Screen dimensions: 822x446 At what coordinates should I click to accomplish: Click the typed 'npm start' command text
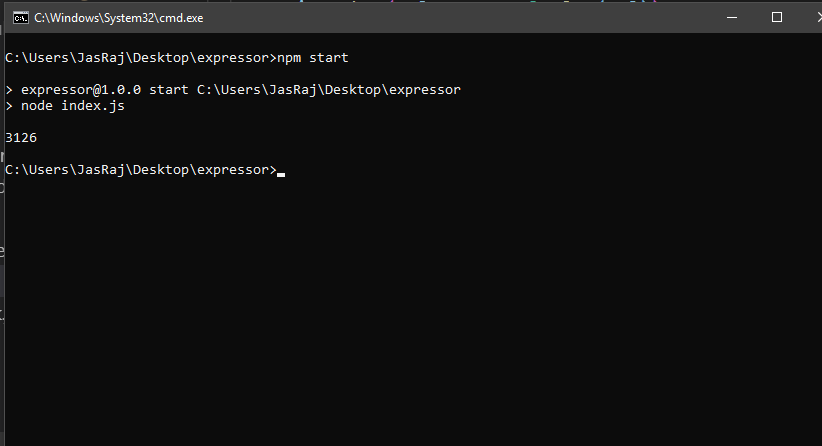[x=312, y=58]
